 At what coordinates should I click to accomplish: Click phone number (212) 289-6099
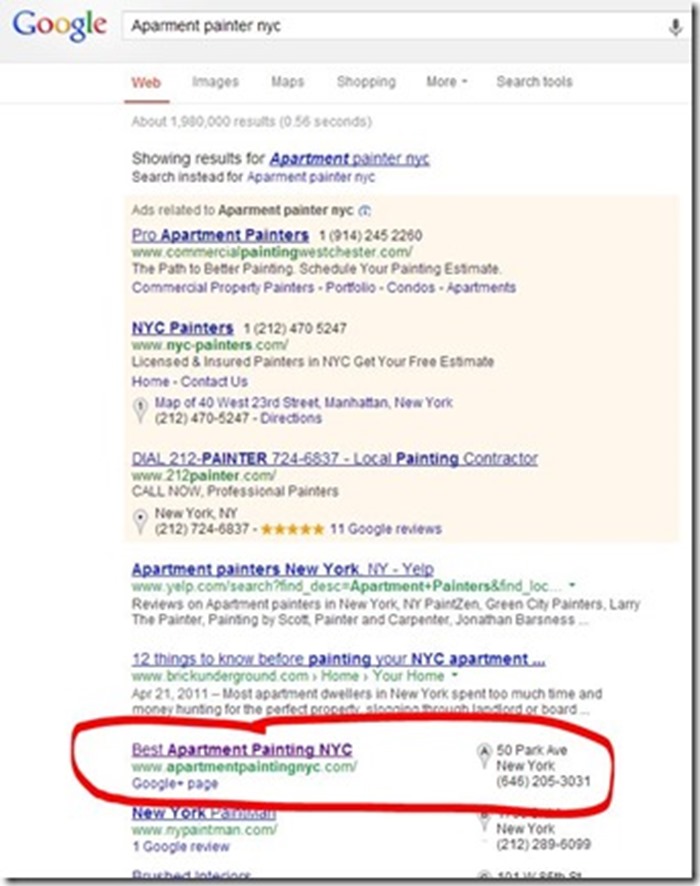click(544, 844)
